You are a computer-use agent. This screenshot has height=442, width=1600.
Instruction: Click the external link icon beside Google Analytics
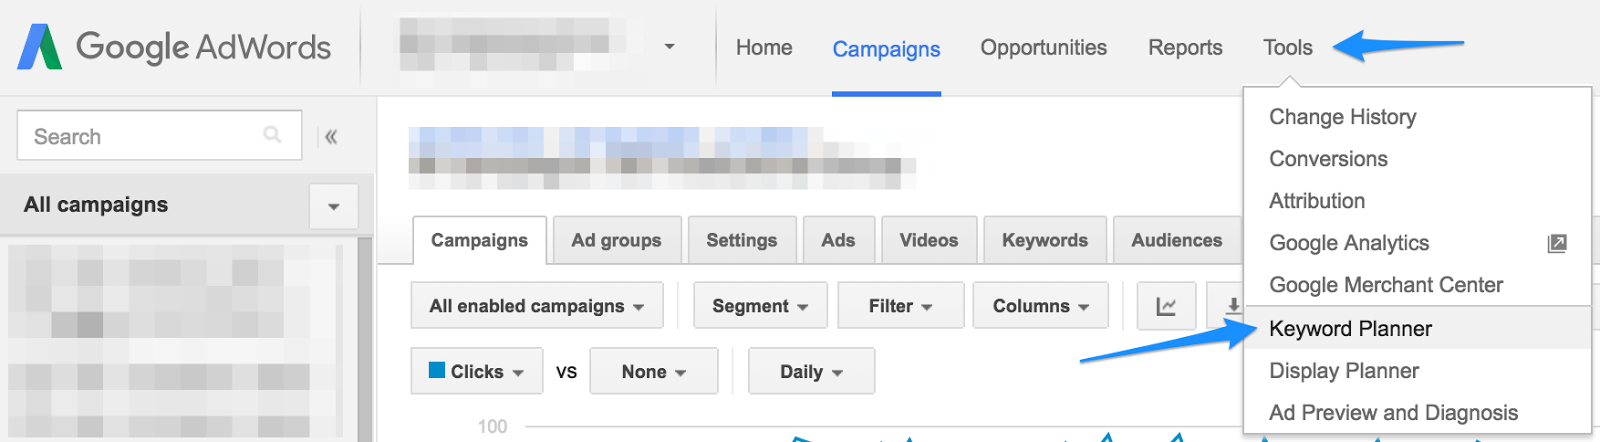click(1557, 243)
